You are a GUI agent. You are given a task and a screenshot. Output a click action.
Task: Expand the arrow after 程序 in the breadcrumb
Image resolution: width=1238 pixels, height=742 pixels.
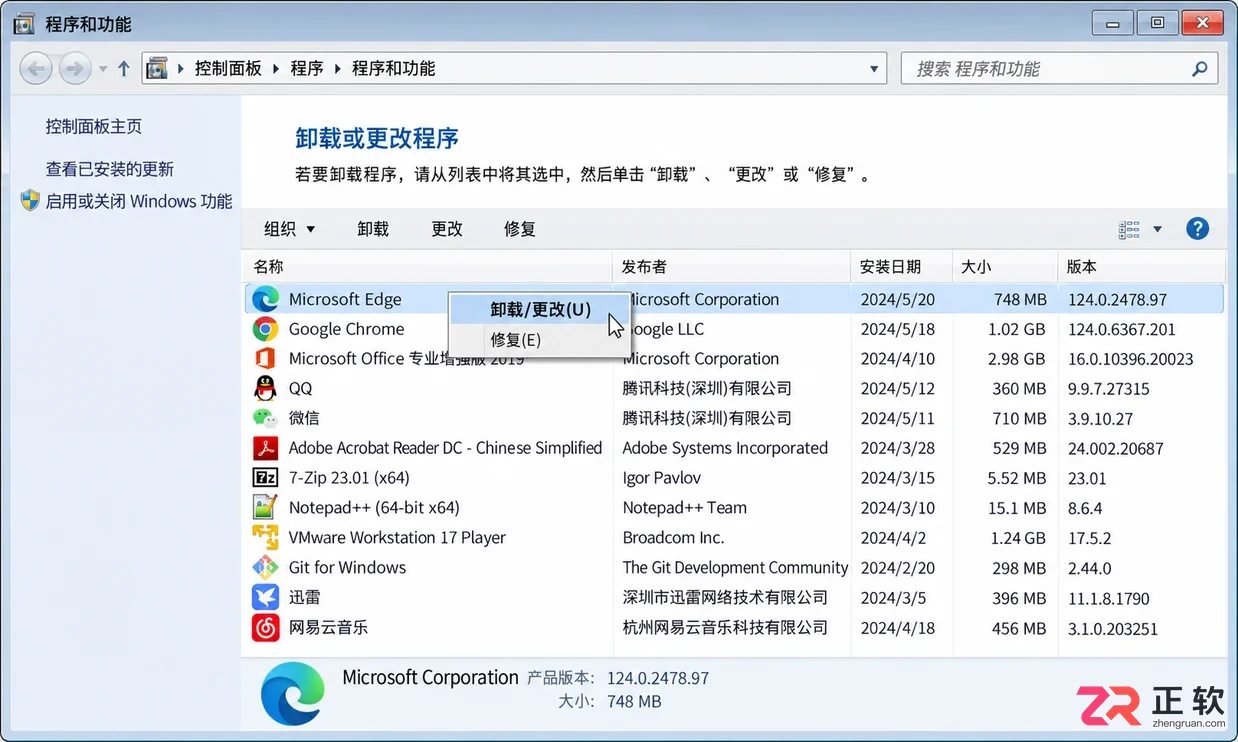[338, 69]
